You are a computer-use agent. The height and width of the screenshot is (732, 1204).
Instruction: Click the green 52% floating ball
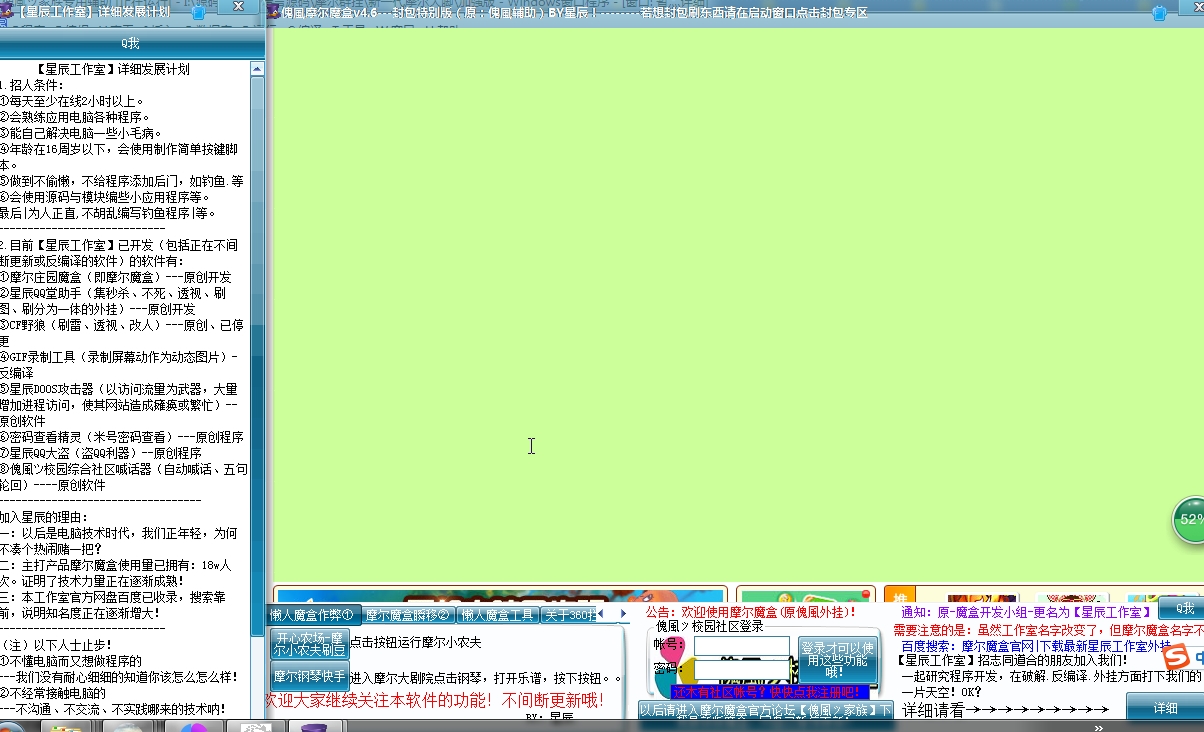point(1190,520)
